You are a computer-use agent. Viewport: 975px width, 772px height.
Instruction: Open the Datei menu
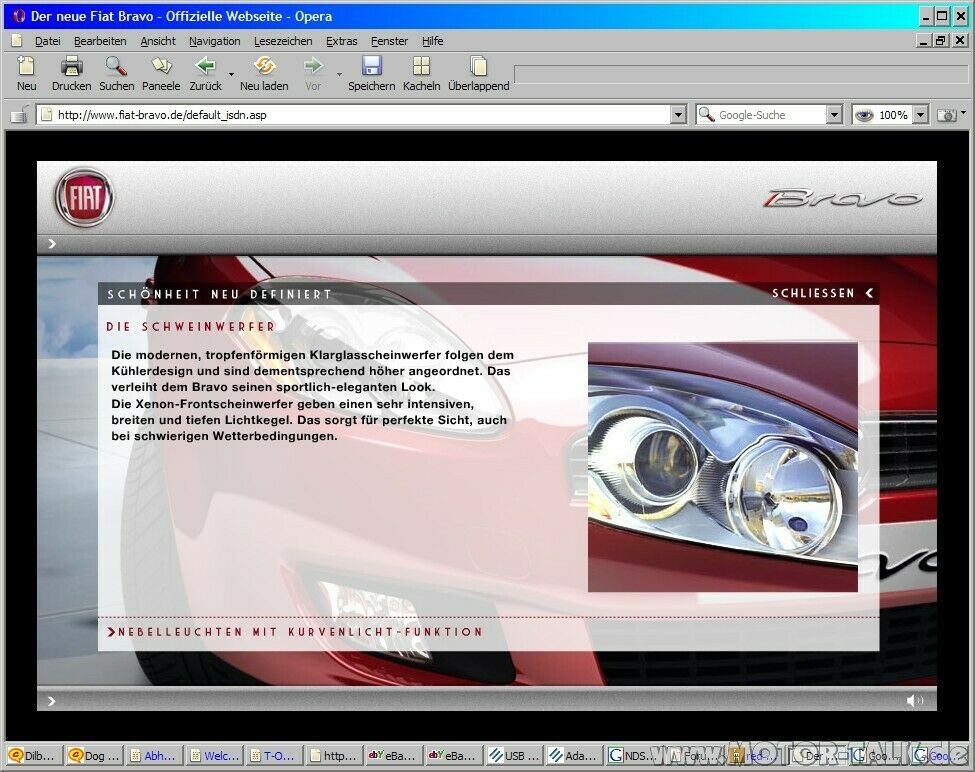47,41
